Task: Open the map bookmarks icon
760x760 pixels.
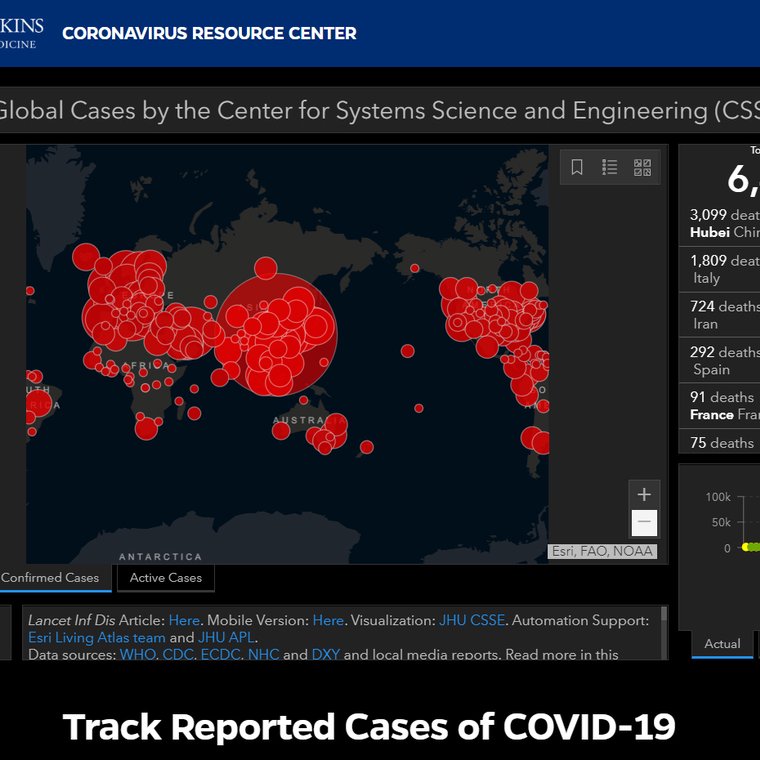Action: 577,167
